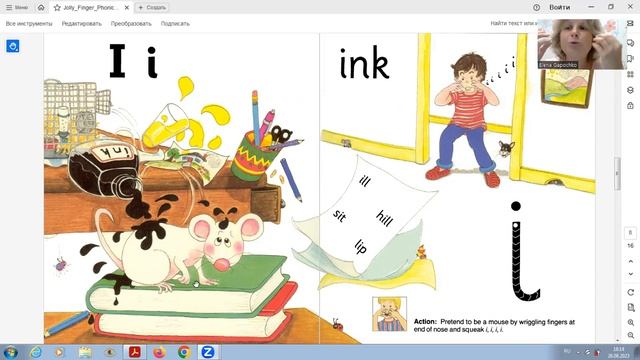Open the help icon near Войти
The width and height of the screenshot is (640, 360).
click(536, 7)
